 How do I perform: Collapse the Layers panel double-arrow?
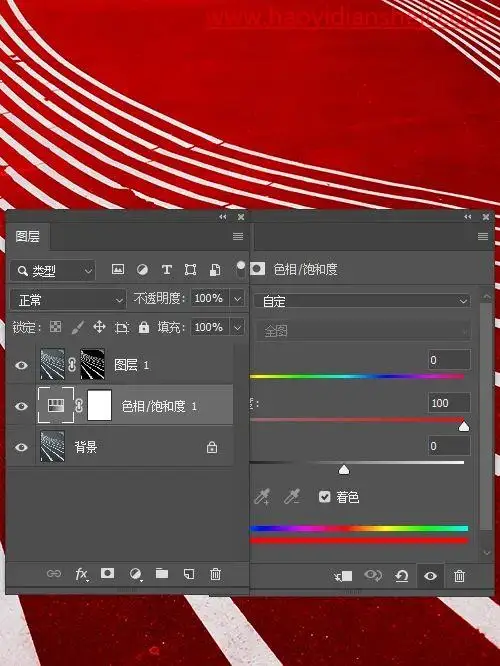(x=223, y=217)
